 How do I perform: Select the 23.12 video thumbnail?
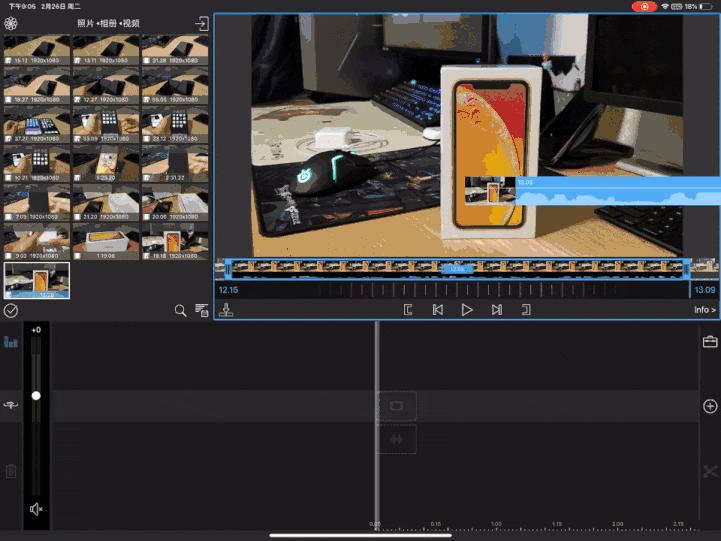(175, 125)
